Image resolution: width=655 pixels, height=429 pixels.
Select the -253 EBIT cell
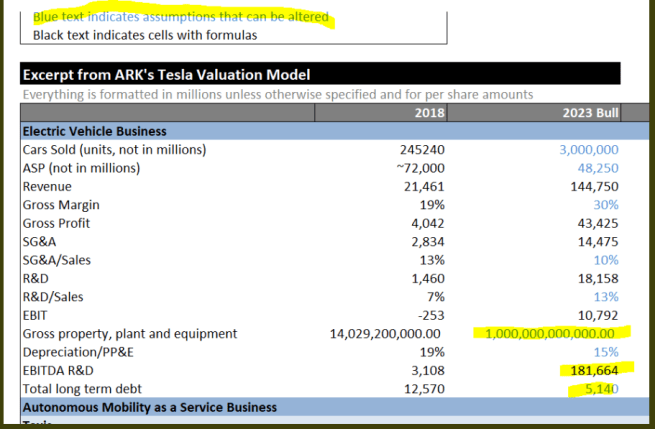click(x=430, y=315)
